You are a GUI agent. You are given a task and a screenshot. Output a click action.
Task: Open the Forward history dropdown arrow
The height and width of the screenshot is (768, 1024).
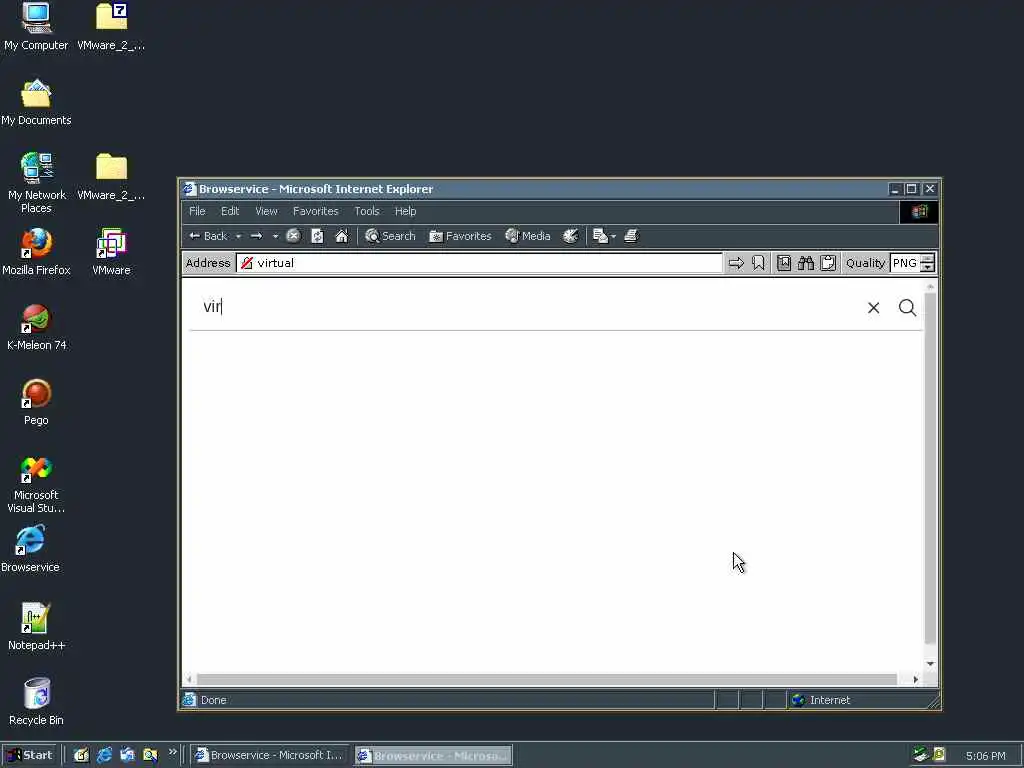point(275,236)
